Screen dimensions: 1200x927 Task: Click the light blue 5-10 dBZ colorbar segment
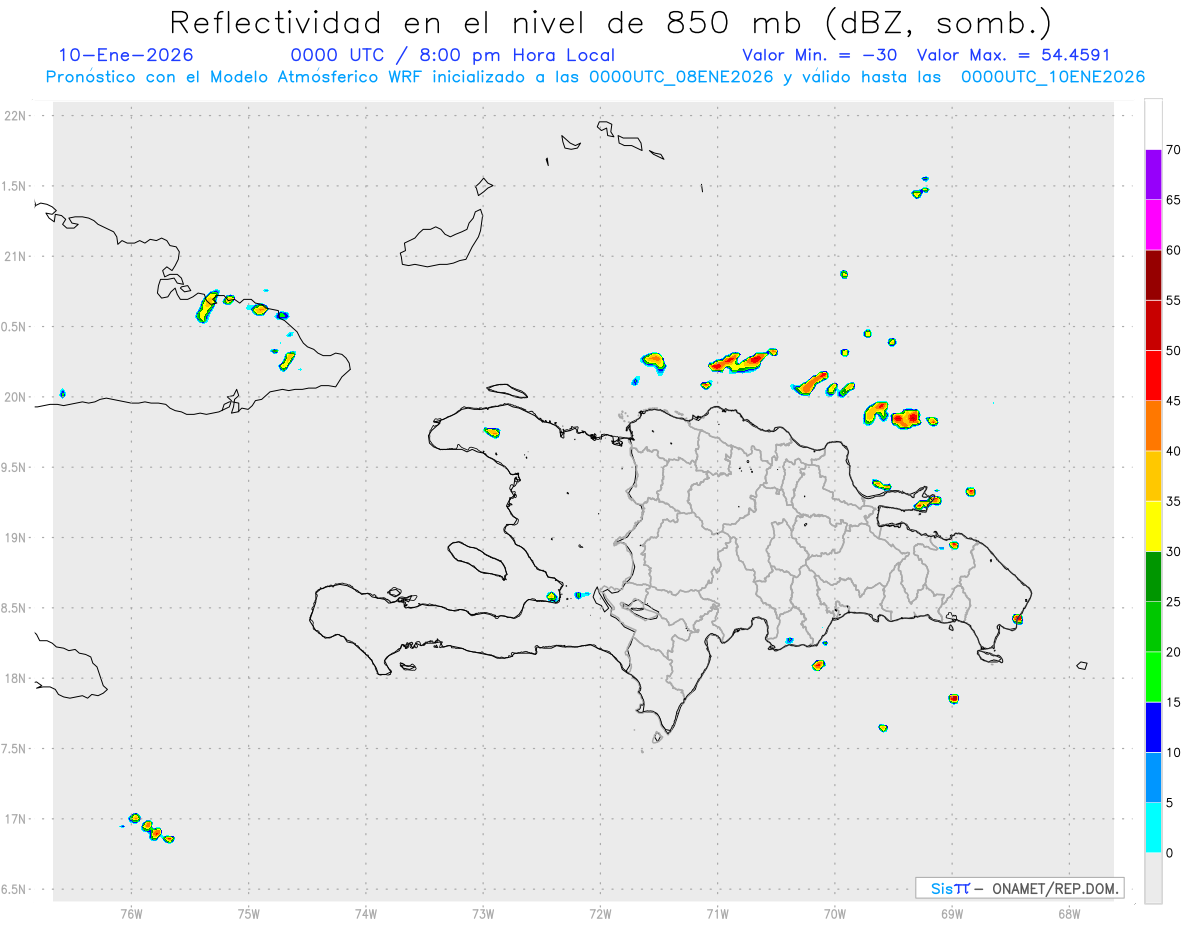click(x=1153, y=778)
